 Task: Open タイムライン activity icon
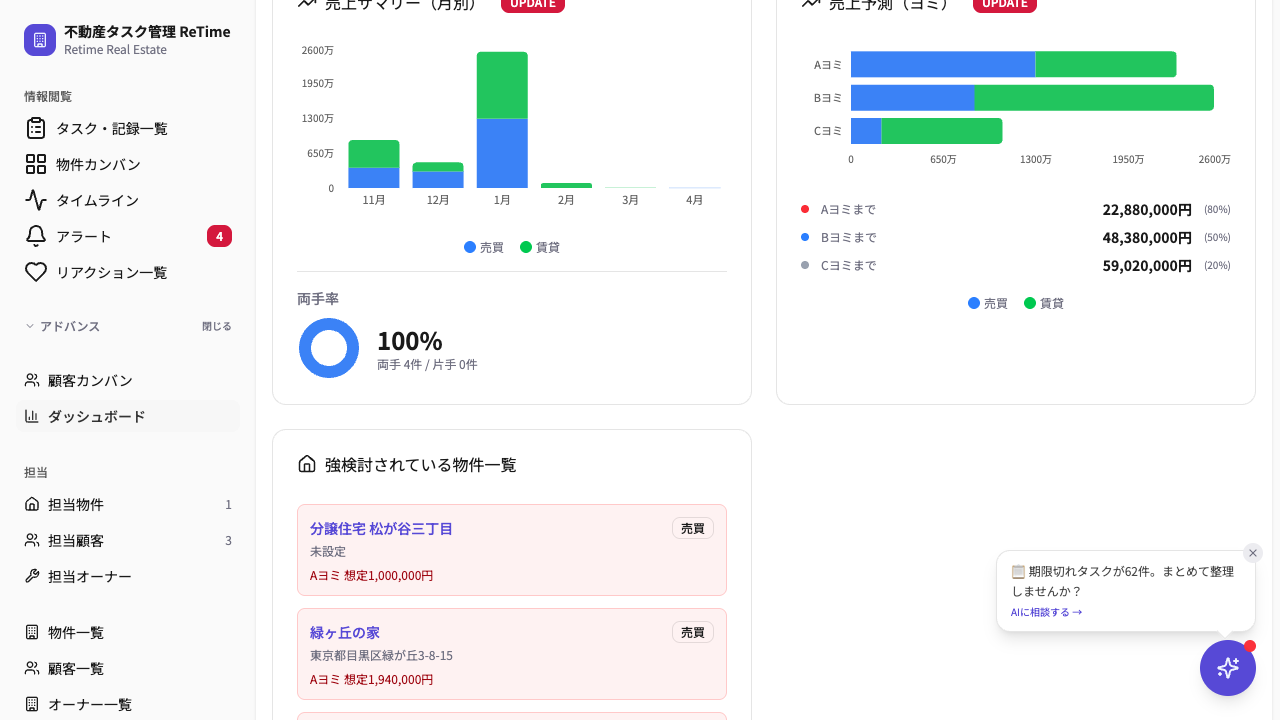(36, 200)
